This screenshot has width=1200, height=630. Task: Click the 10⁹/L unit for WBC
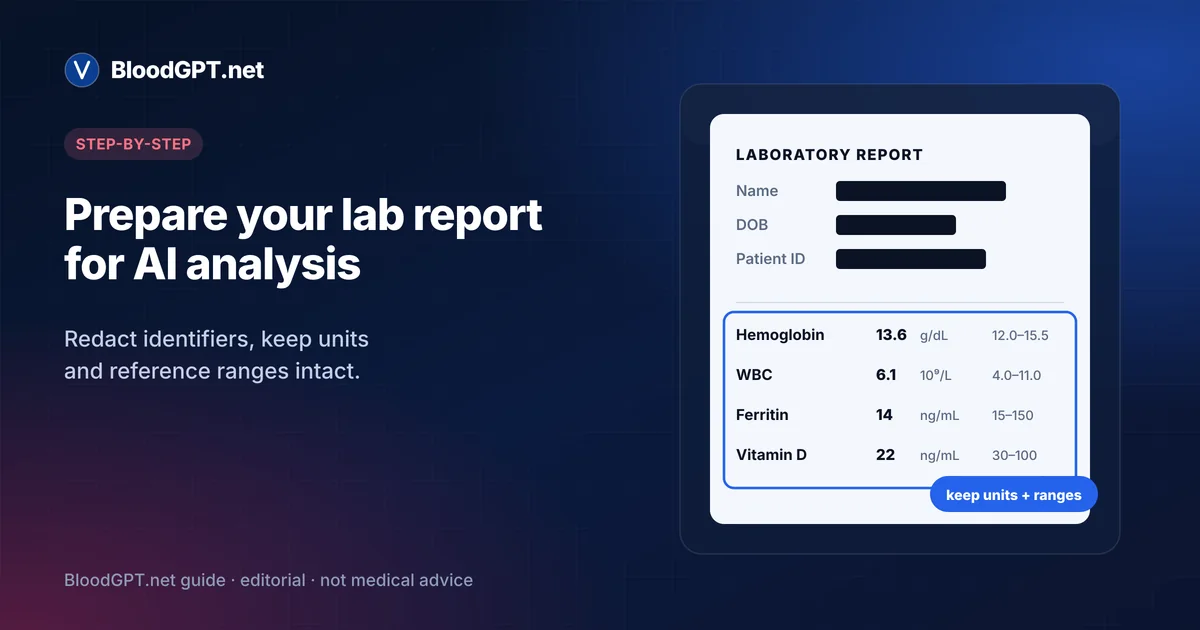936,375
